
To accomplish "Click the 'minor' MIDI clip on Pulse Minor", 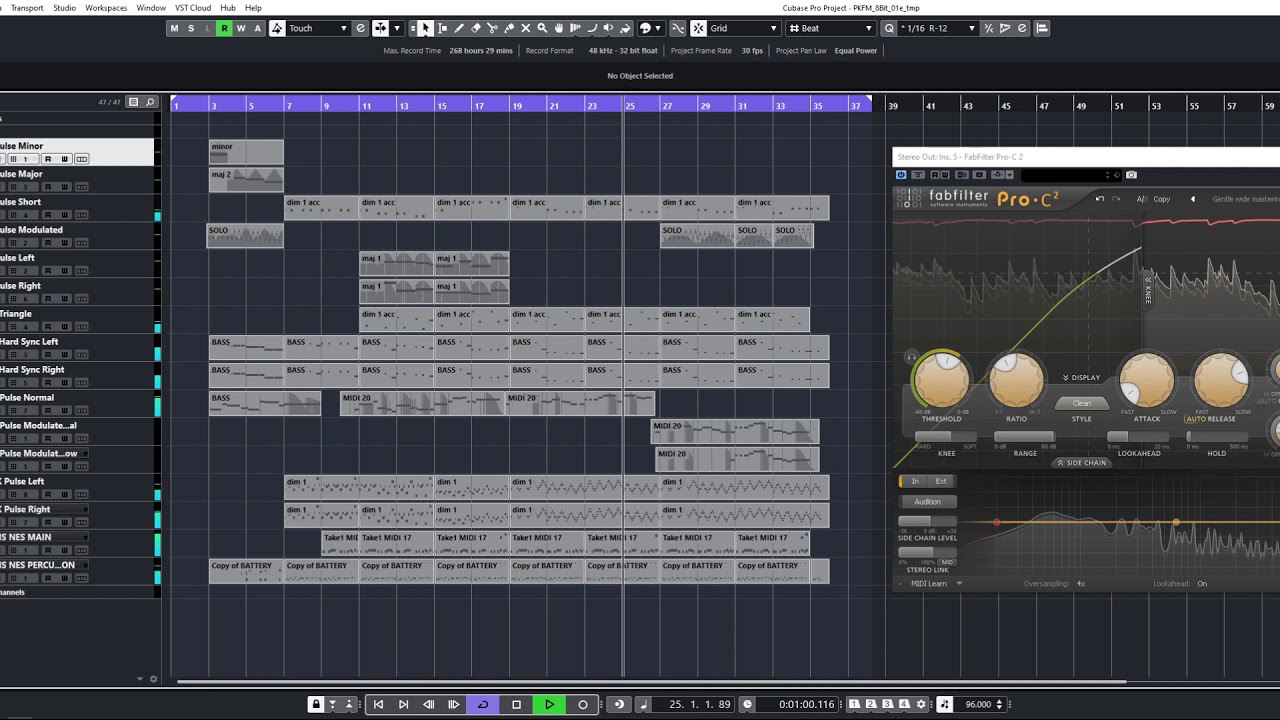I will tap(246, 152).
